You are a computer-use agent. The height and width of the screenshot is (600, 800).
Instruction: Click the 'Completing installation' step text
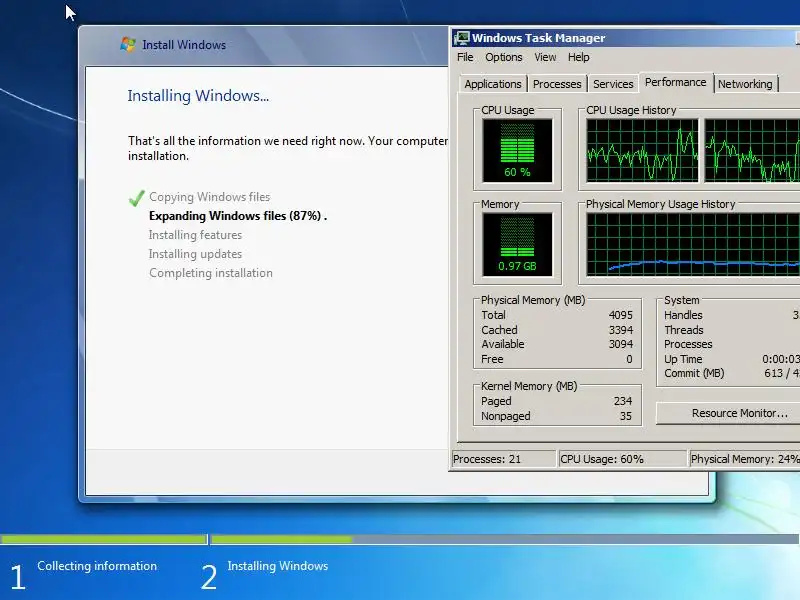[x=211, y=273]
